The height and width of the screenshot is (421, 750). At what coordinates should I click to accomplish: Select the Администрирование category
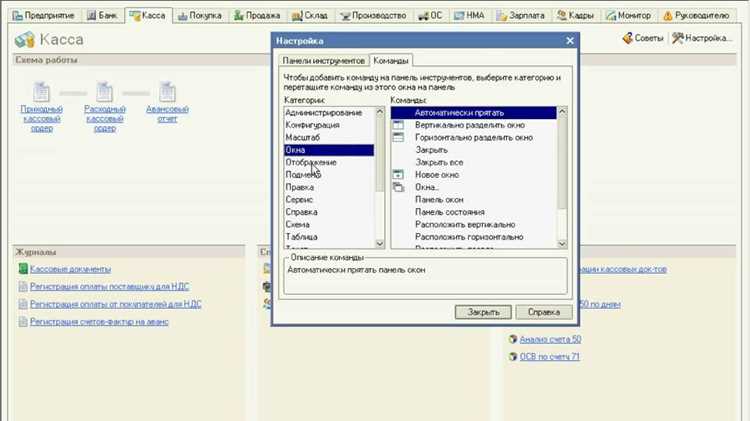329,112
